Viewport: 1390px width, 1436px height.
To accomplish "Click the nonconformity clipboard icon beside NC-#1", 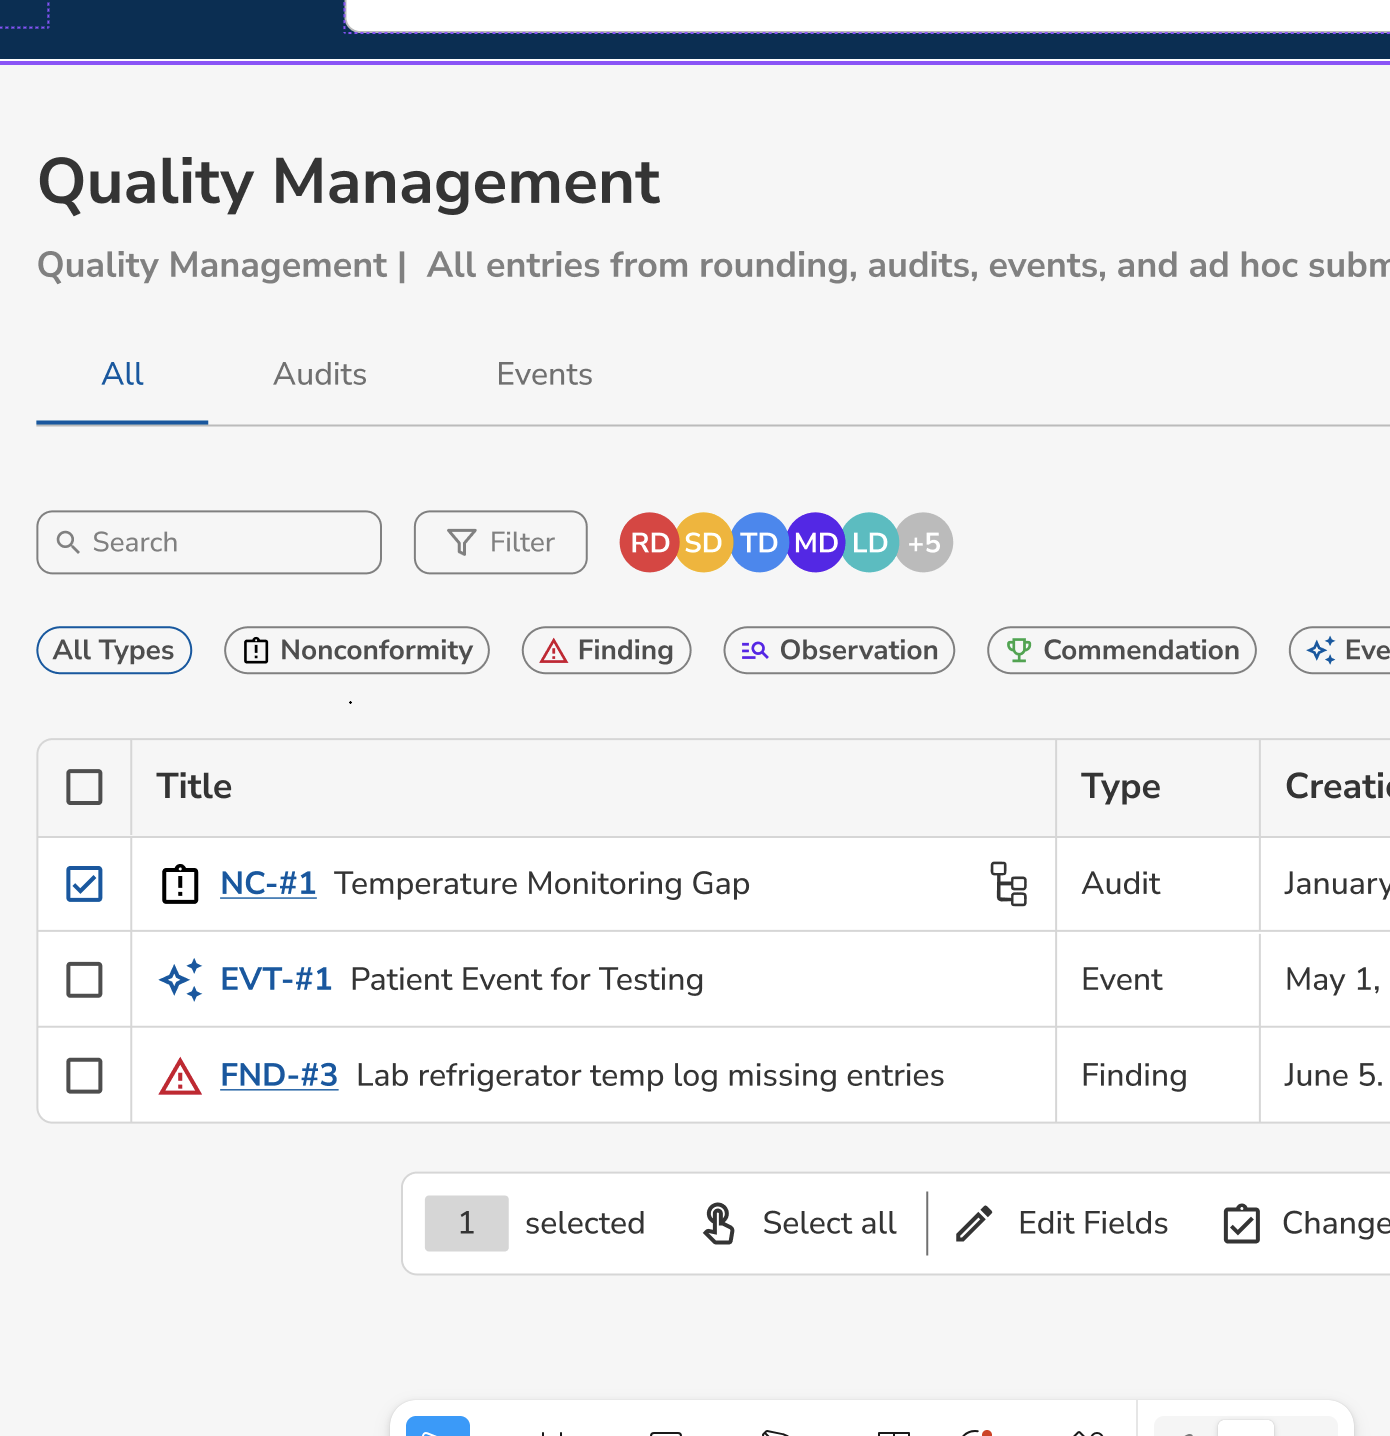I will tap(180, 884).
